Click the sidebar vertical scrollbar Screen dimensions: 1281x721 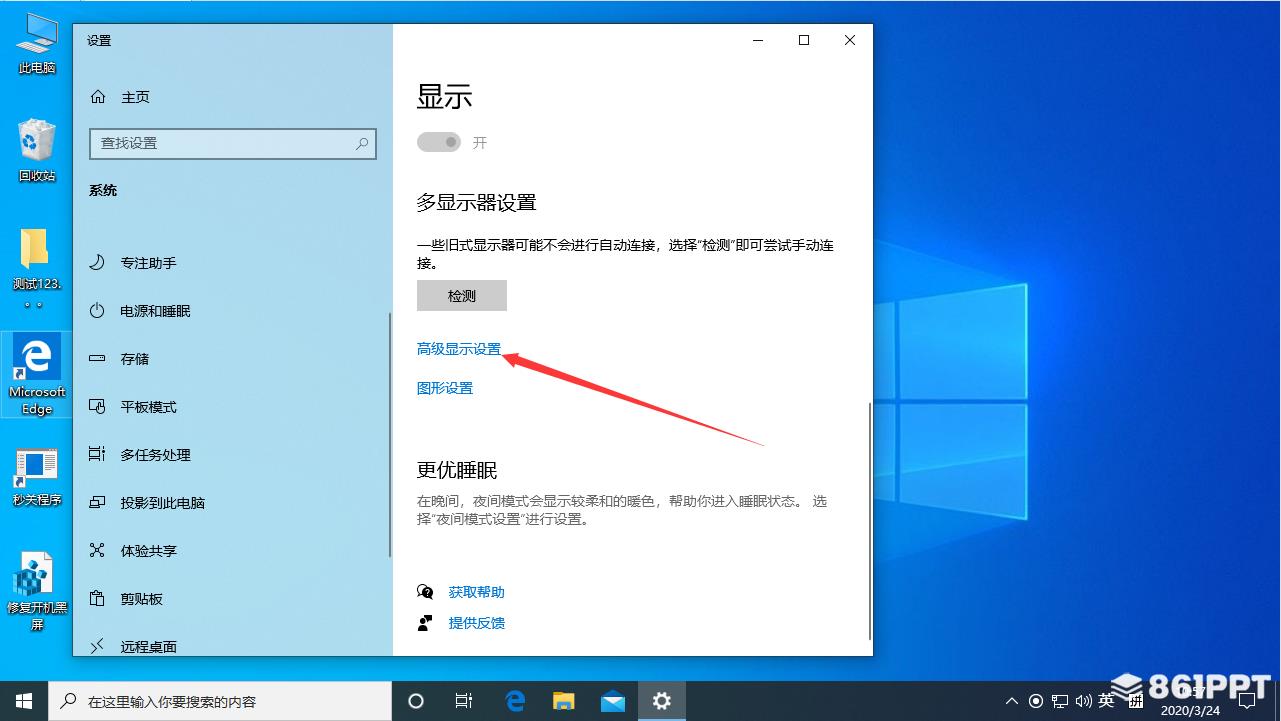tap(390, 435)
